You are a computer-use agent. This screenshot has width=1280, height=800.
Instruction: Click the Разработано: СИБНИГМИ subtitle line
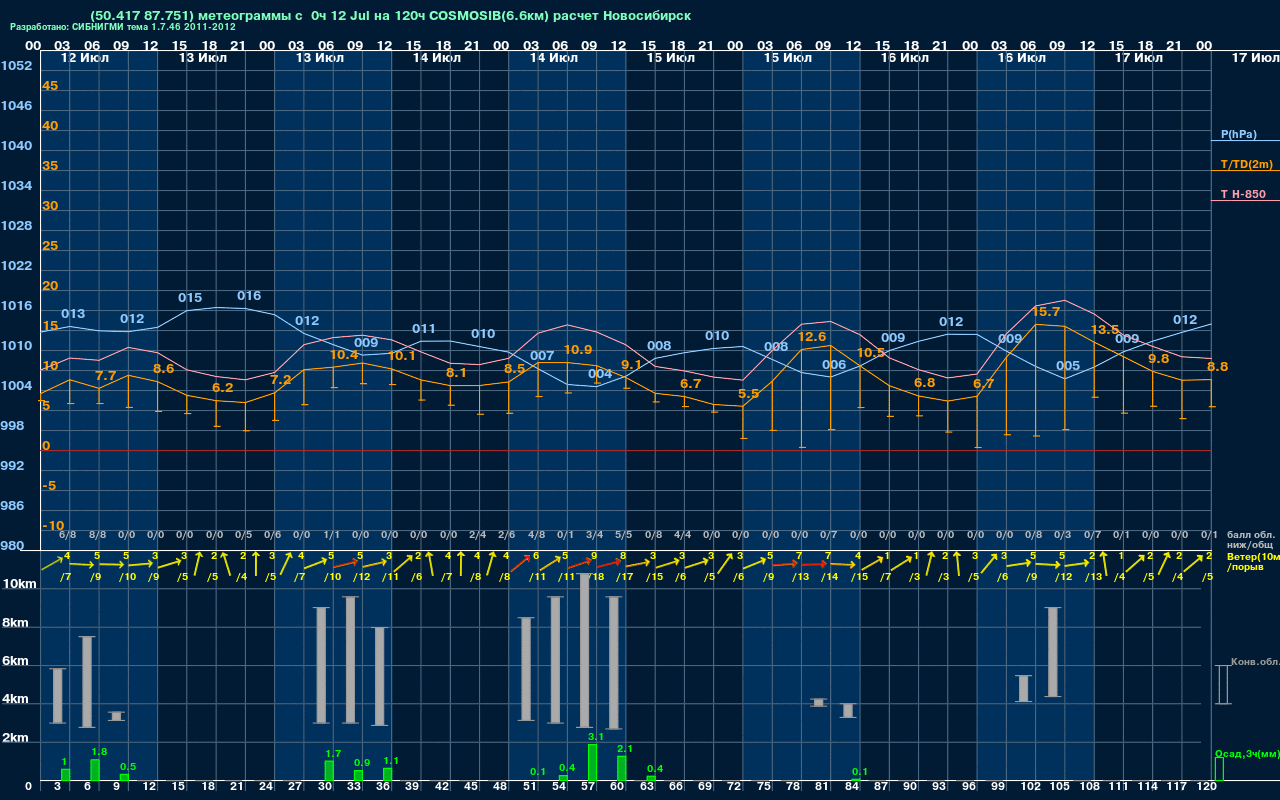click(123, 27)
